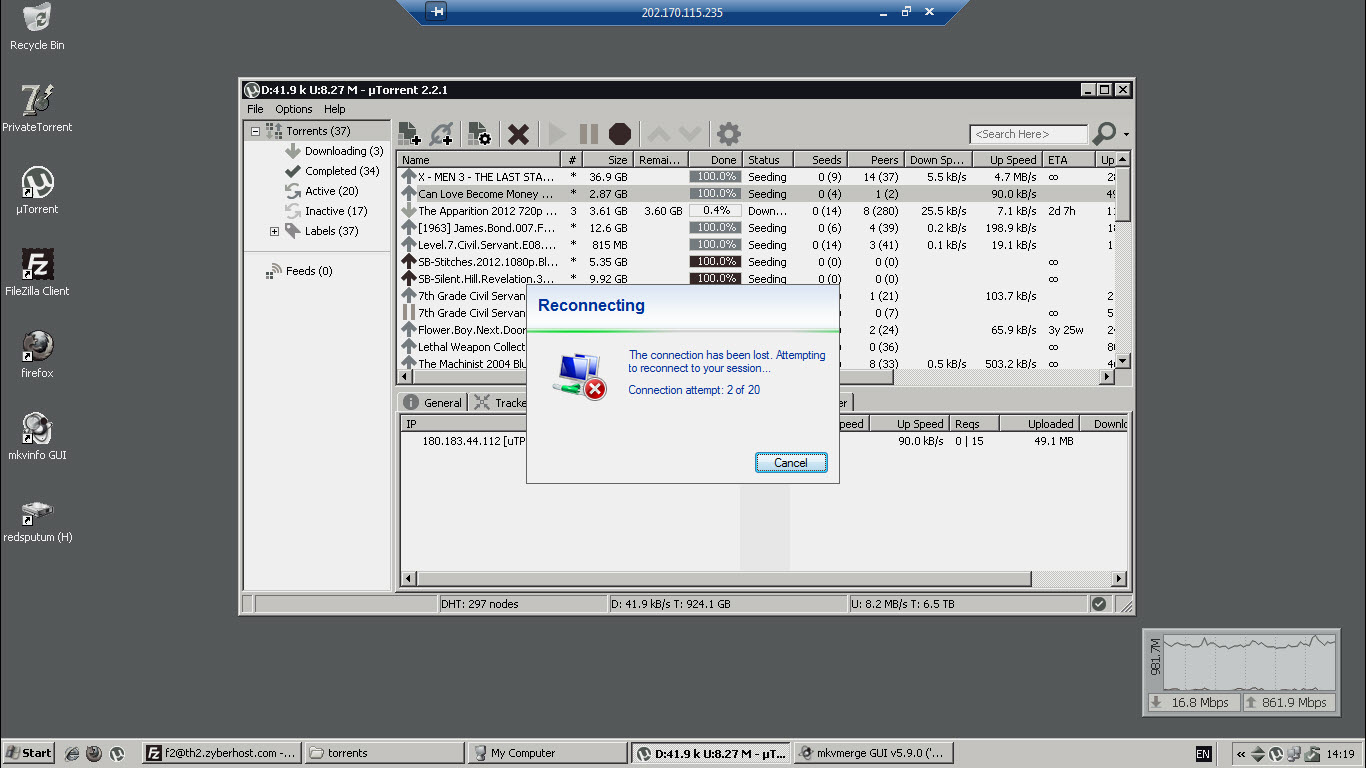The height and width of the screenshot is (768, 1366).
Task: Select the Level.7.Civil.Servant.E08 torrent
Action: [756, 245]
